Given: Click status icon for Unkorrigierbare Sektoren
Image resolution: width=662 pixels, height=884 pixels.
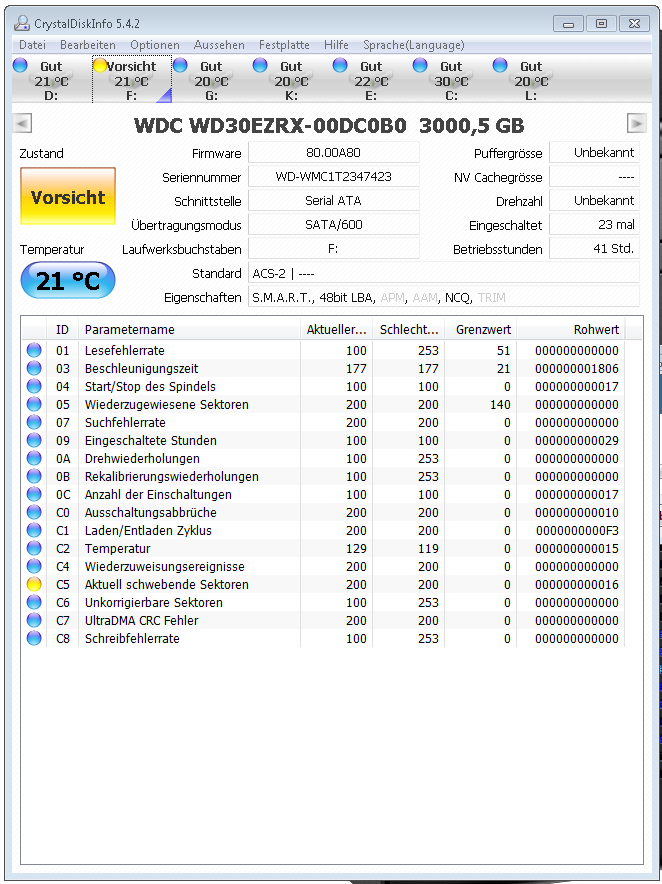Looking at the screenshot, I should pyautogui.click(x=34, y=603).
